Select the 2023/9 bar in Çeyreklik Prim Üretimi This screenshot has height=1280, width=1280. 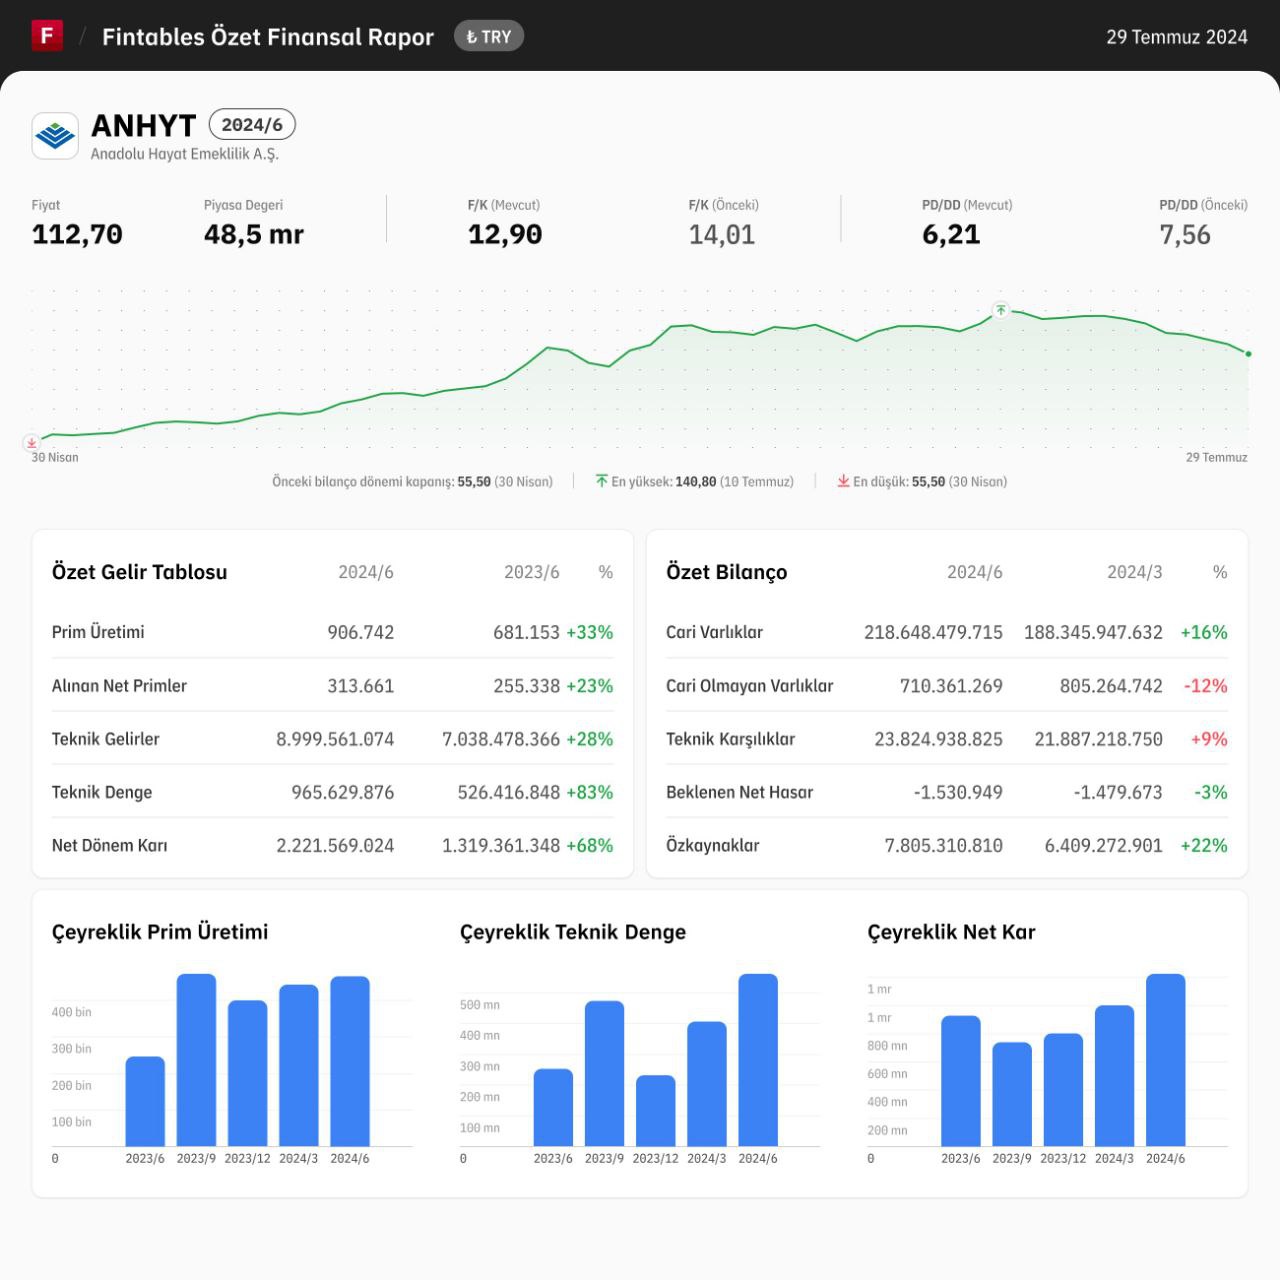[196, 1060]
